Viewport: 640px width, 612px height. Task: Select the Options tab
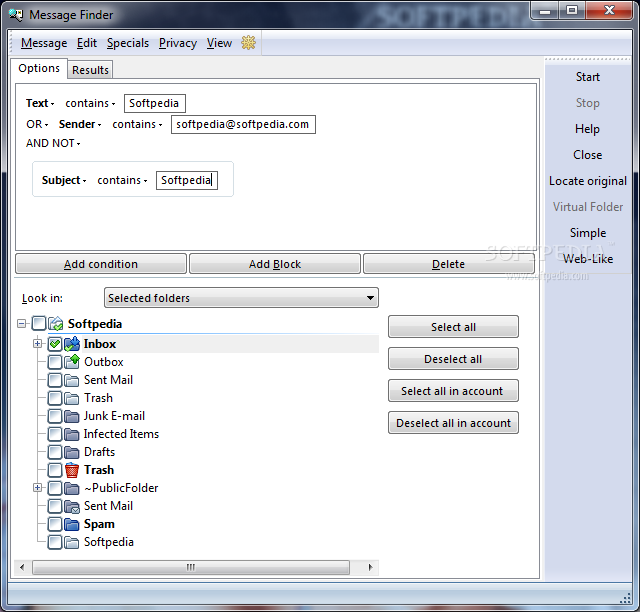click(39, 68)
